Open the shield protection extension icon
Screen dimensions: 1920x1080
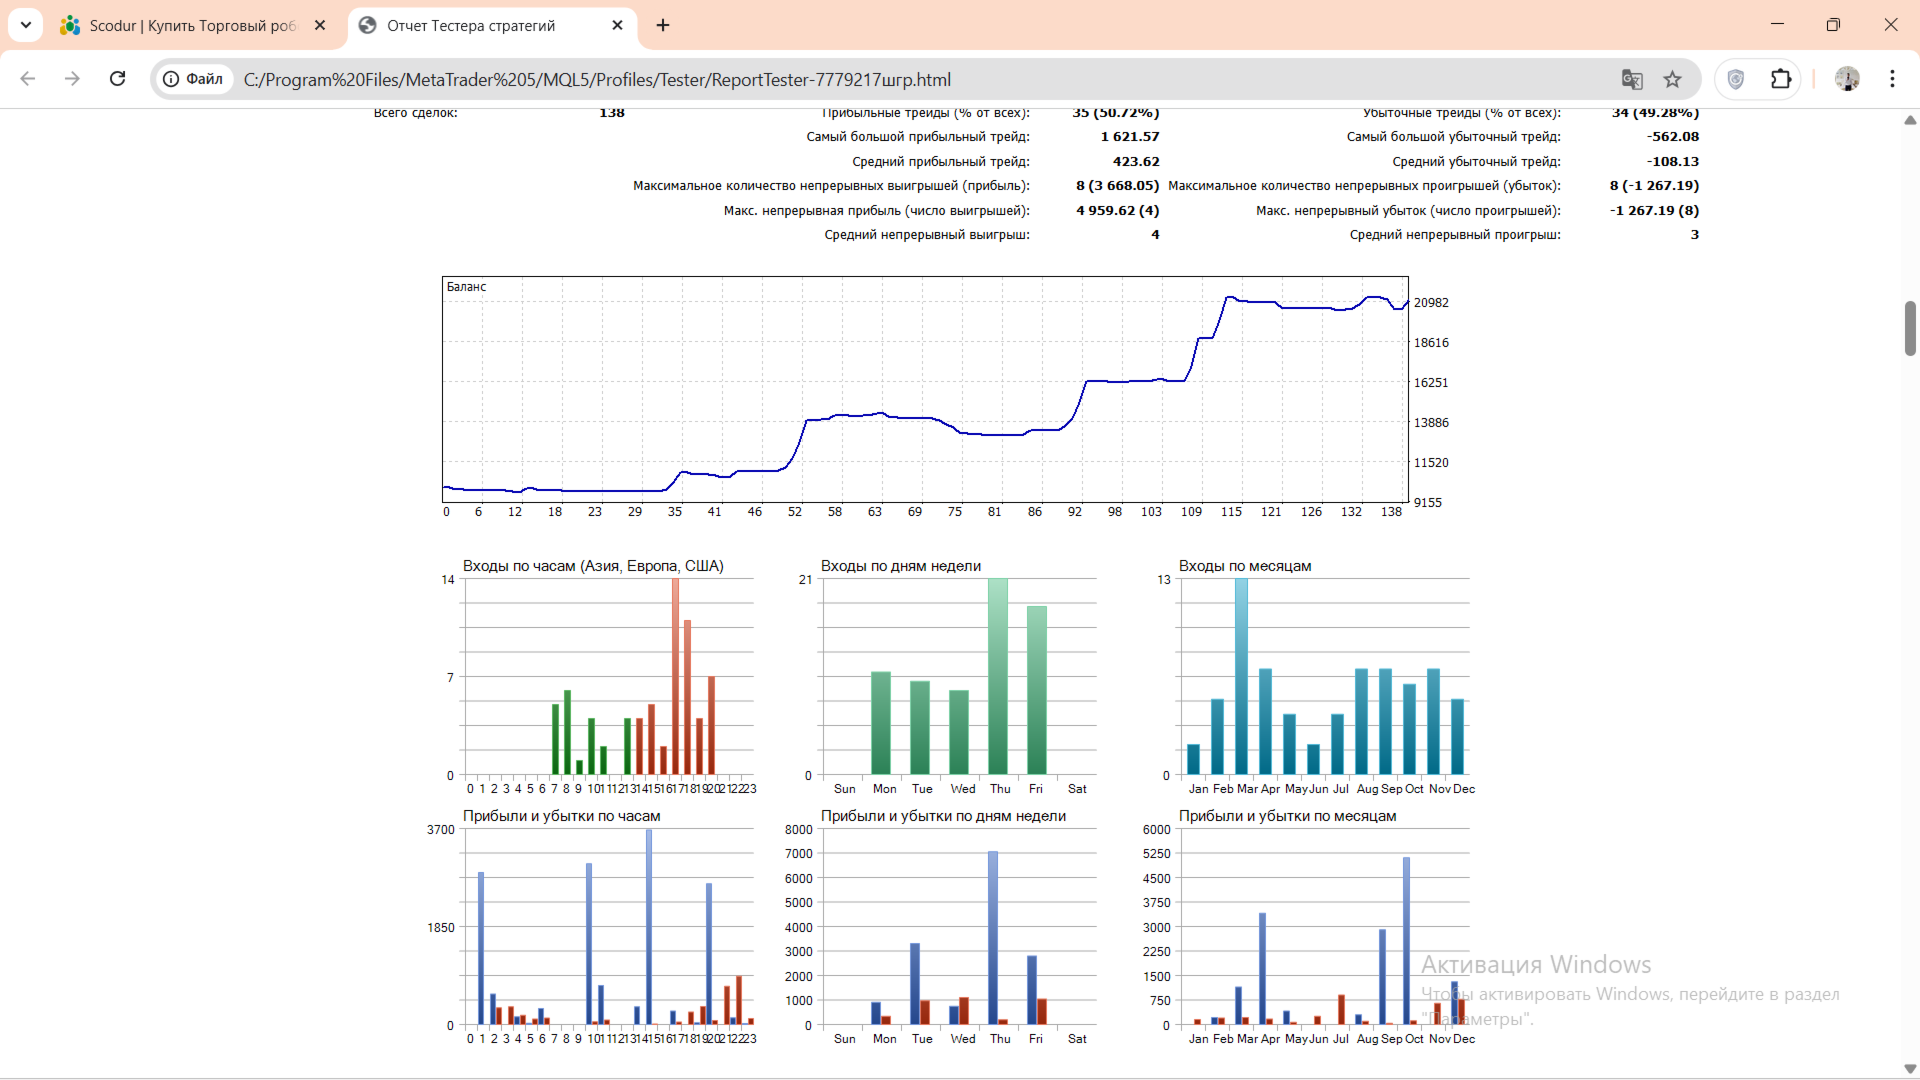point(1736,79)
